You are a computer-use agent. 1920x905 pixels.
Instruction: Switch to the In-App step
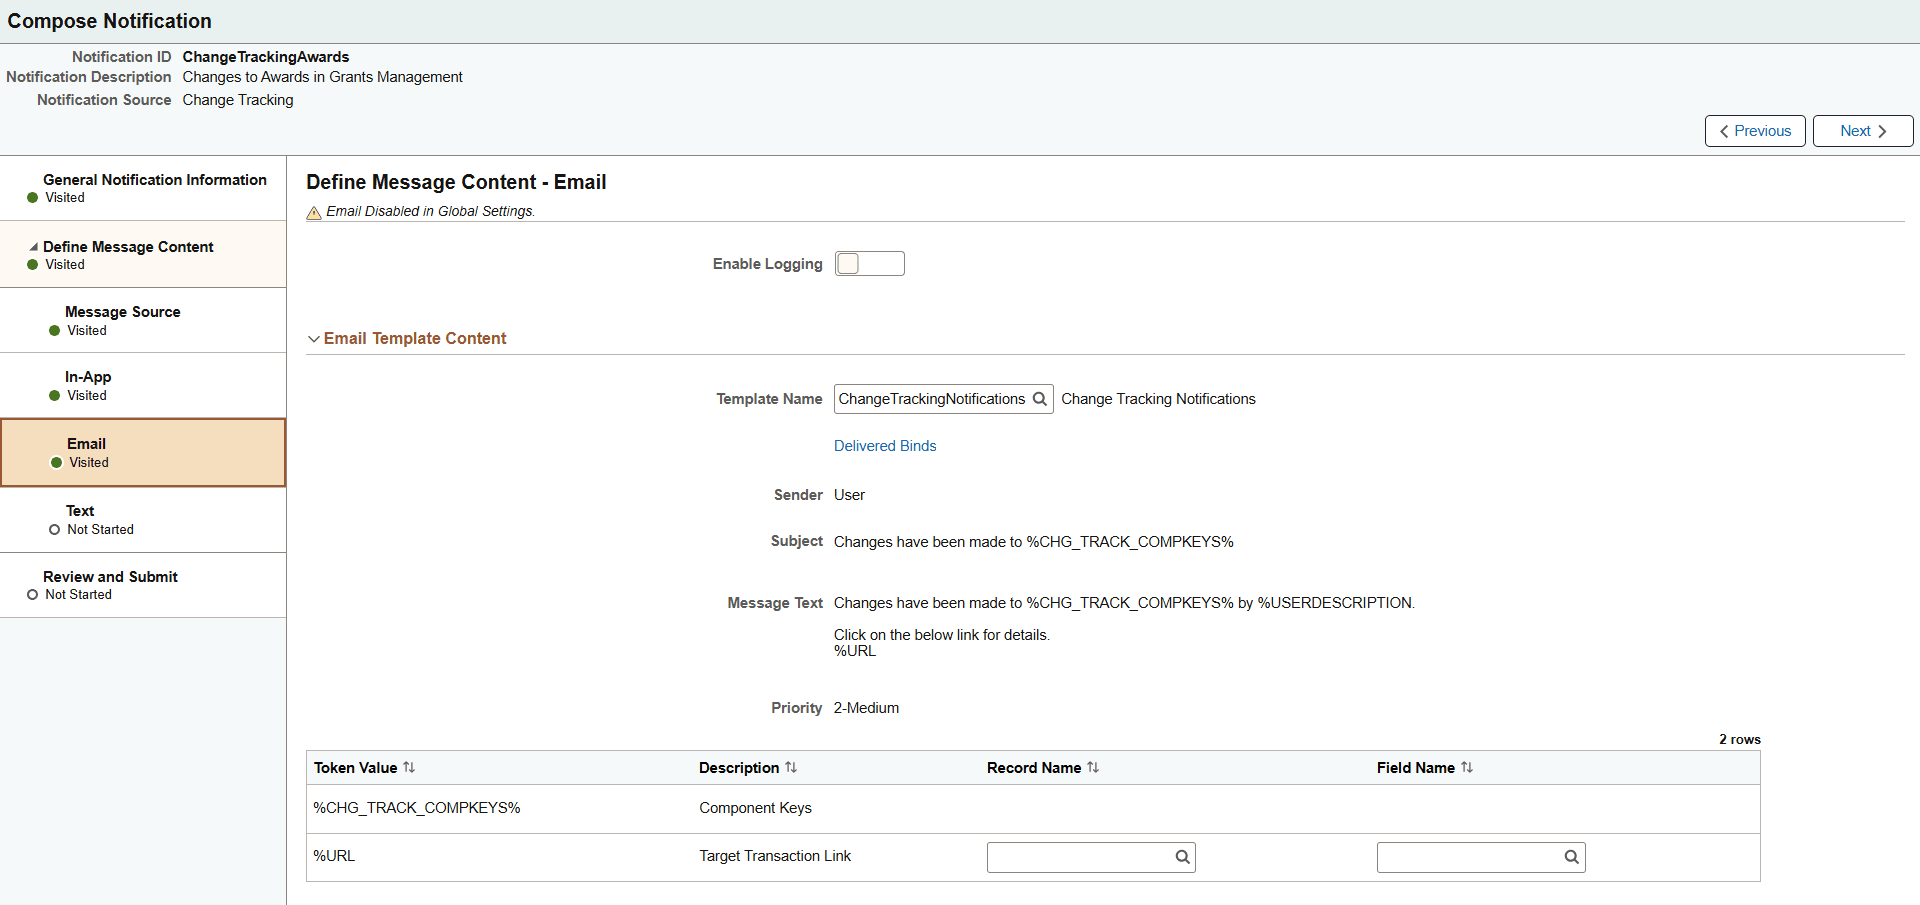(x=88, y=376)
